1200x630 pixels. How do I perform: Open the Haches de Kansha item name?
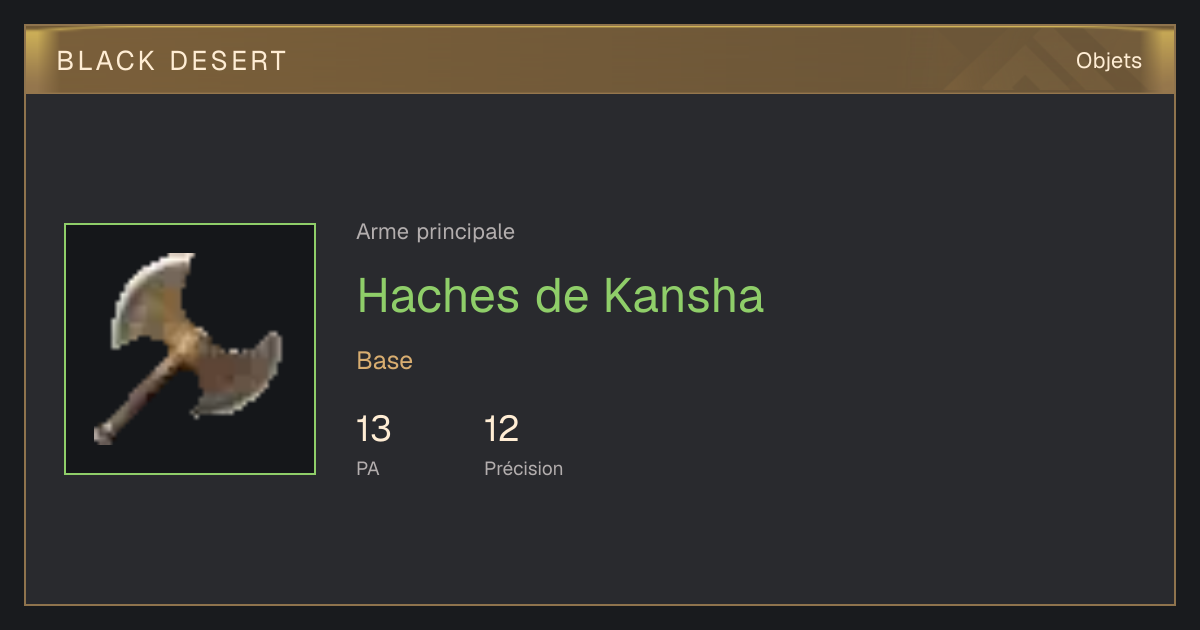click(x=560, y=295)
